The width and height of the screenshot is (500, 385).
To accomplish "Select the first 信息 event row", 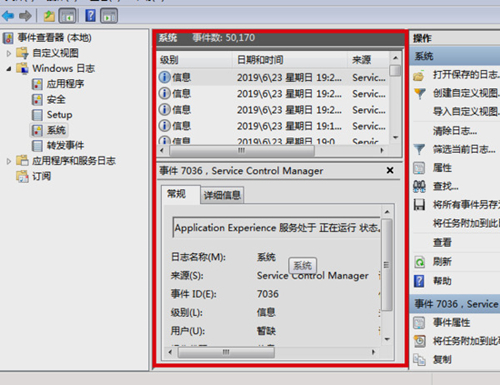I will coord(273,77).
